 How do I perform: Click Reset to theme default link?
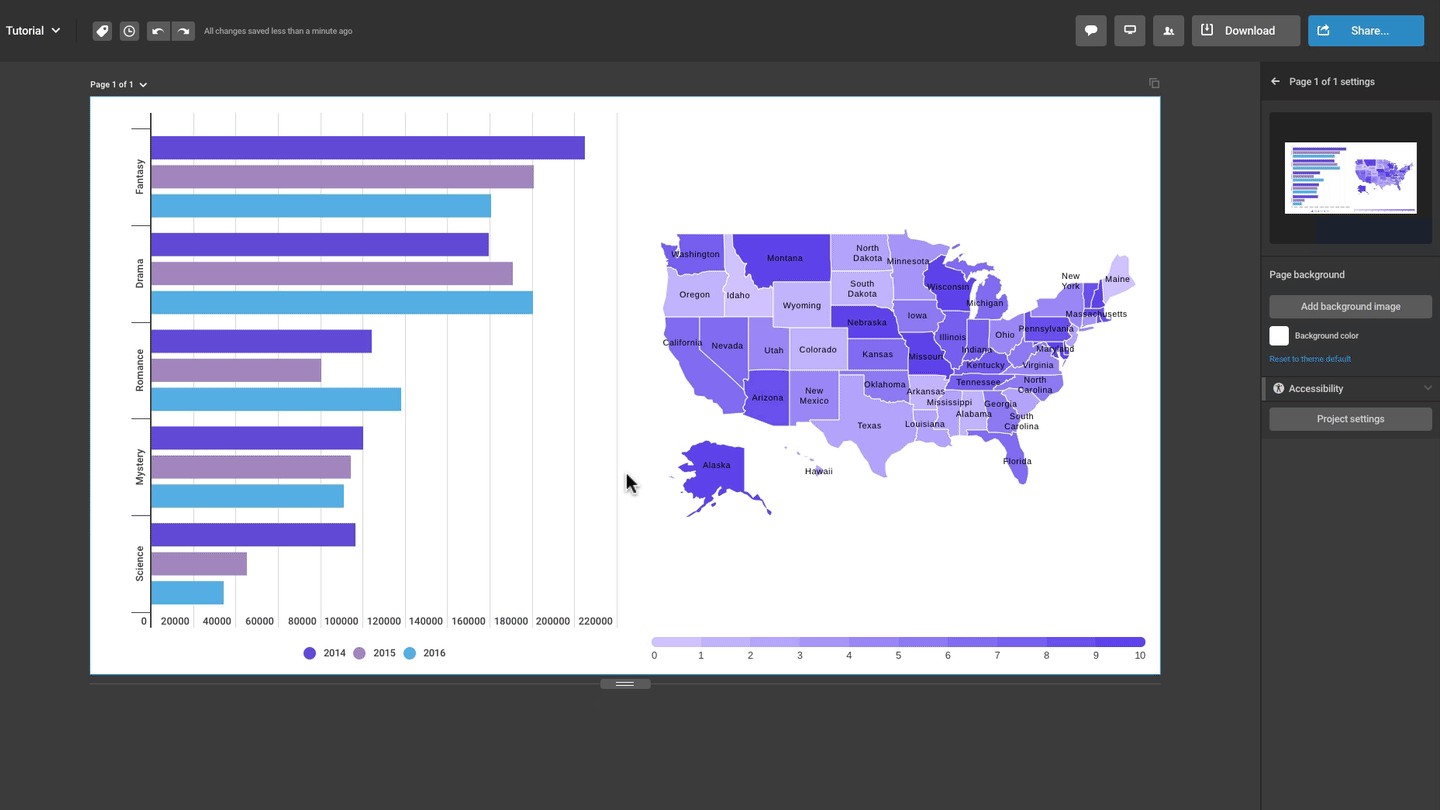point(1310,359)
